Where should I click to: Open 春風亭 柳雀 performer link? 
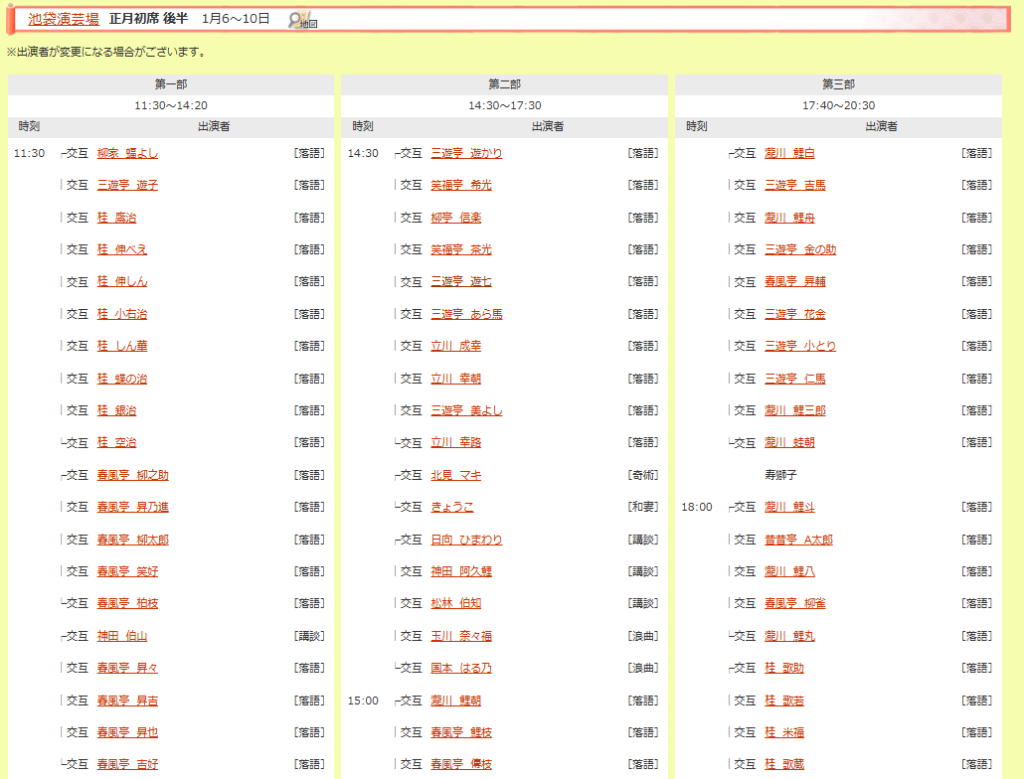pyautogui.click(x=795, y=604)
